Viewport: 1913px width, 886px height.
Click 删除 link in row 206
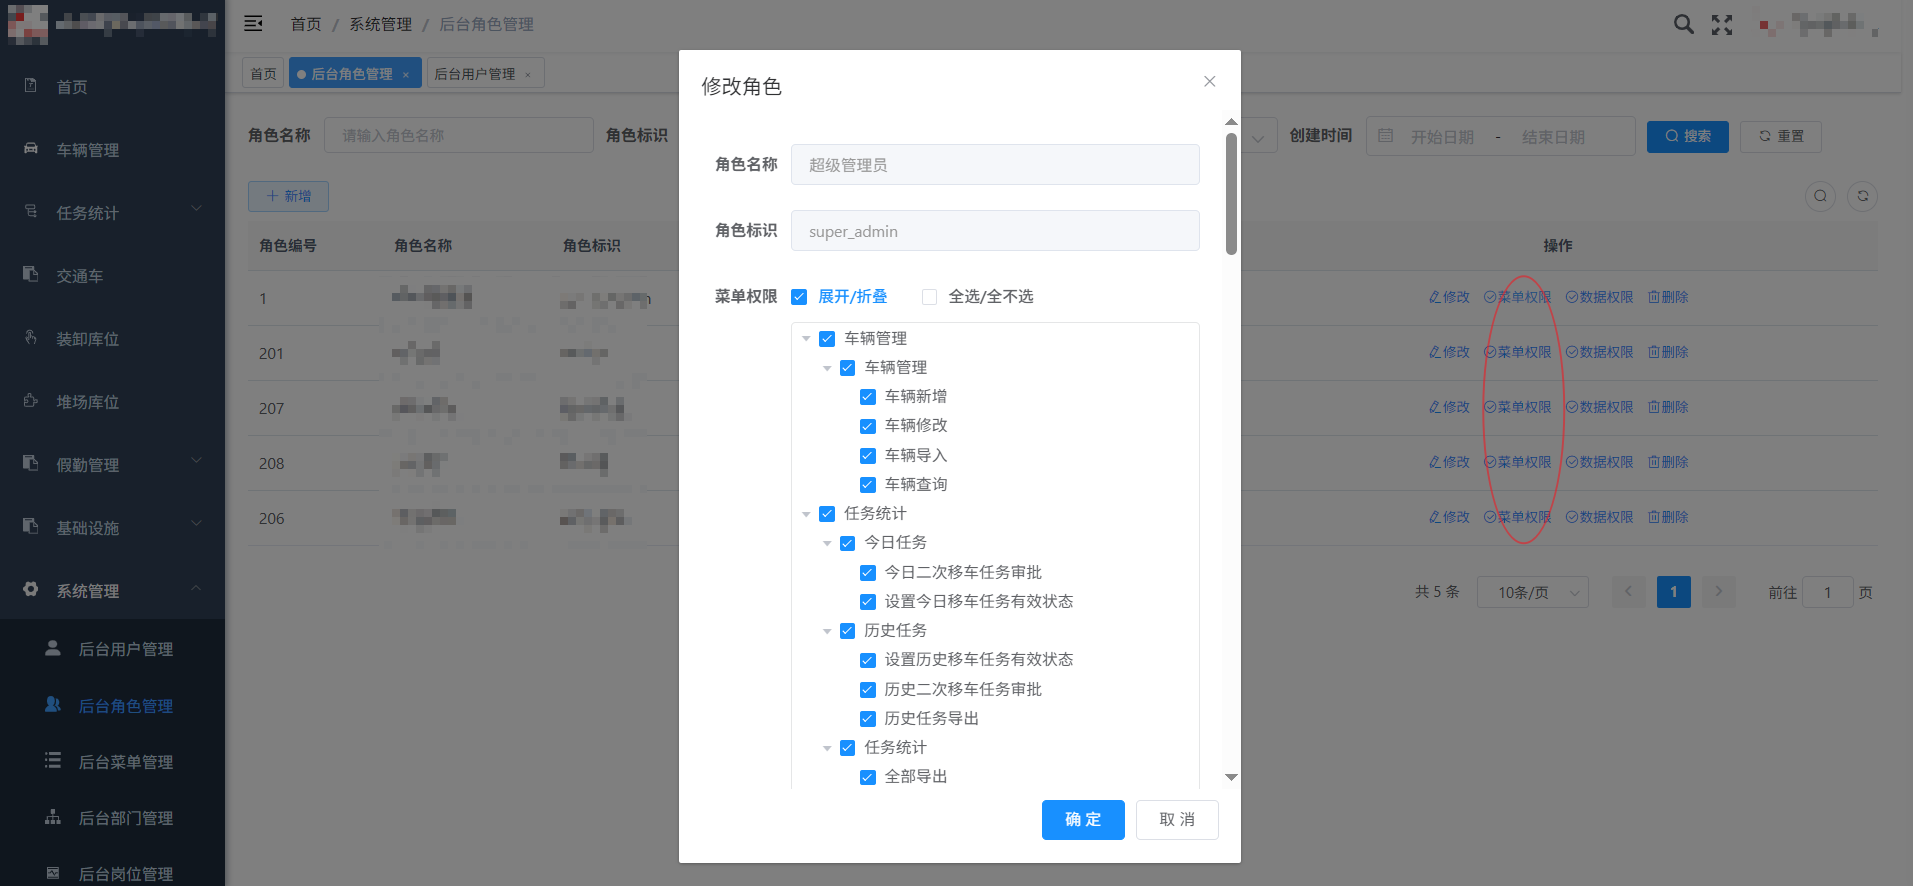[1668, 517]
